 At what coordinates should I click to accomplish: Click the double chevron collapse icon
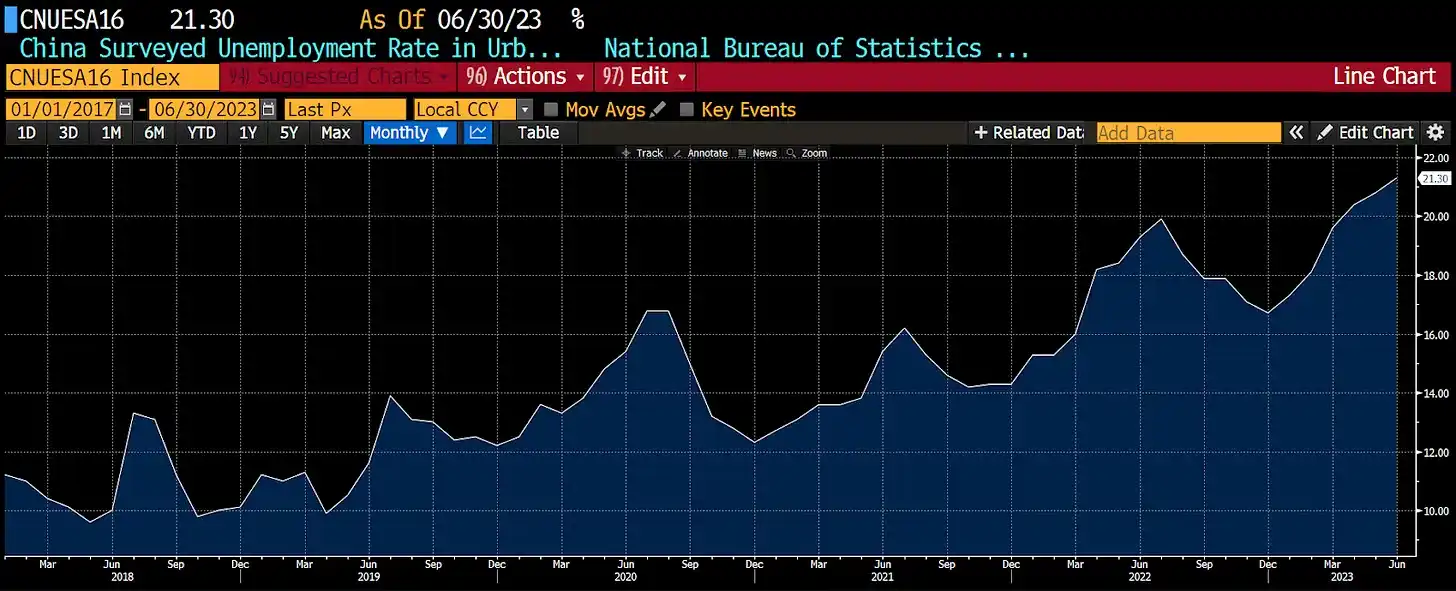1296,133
